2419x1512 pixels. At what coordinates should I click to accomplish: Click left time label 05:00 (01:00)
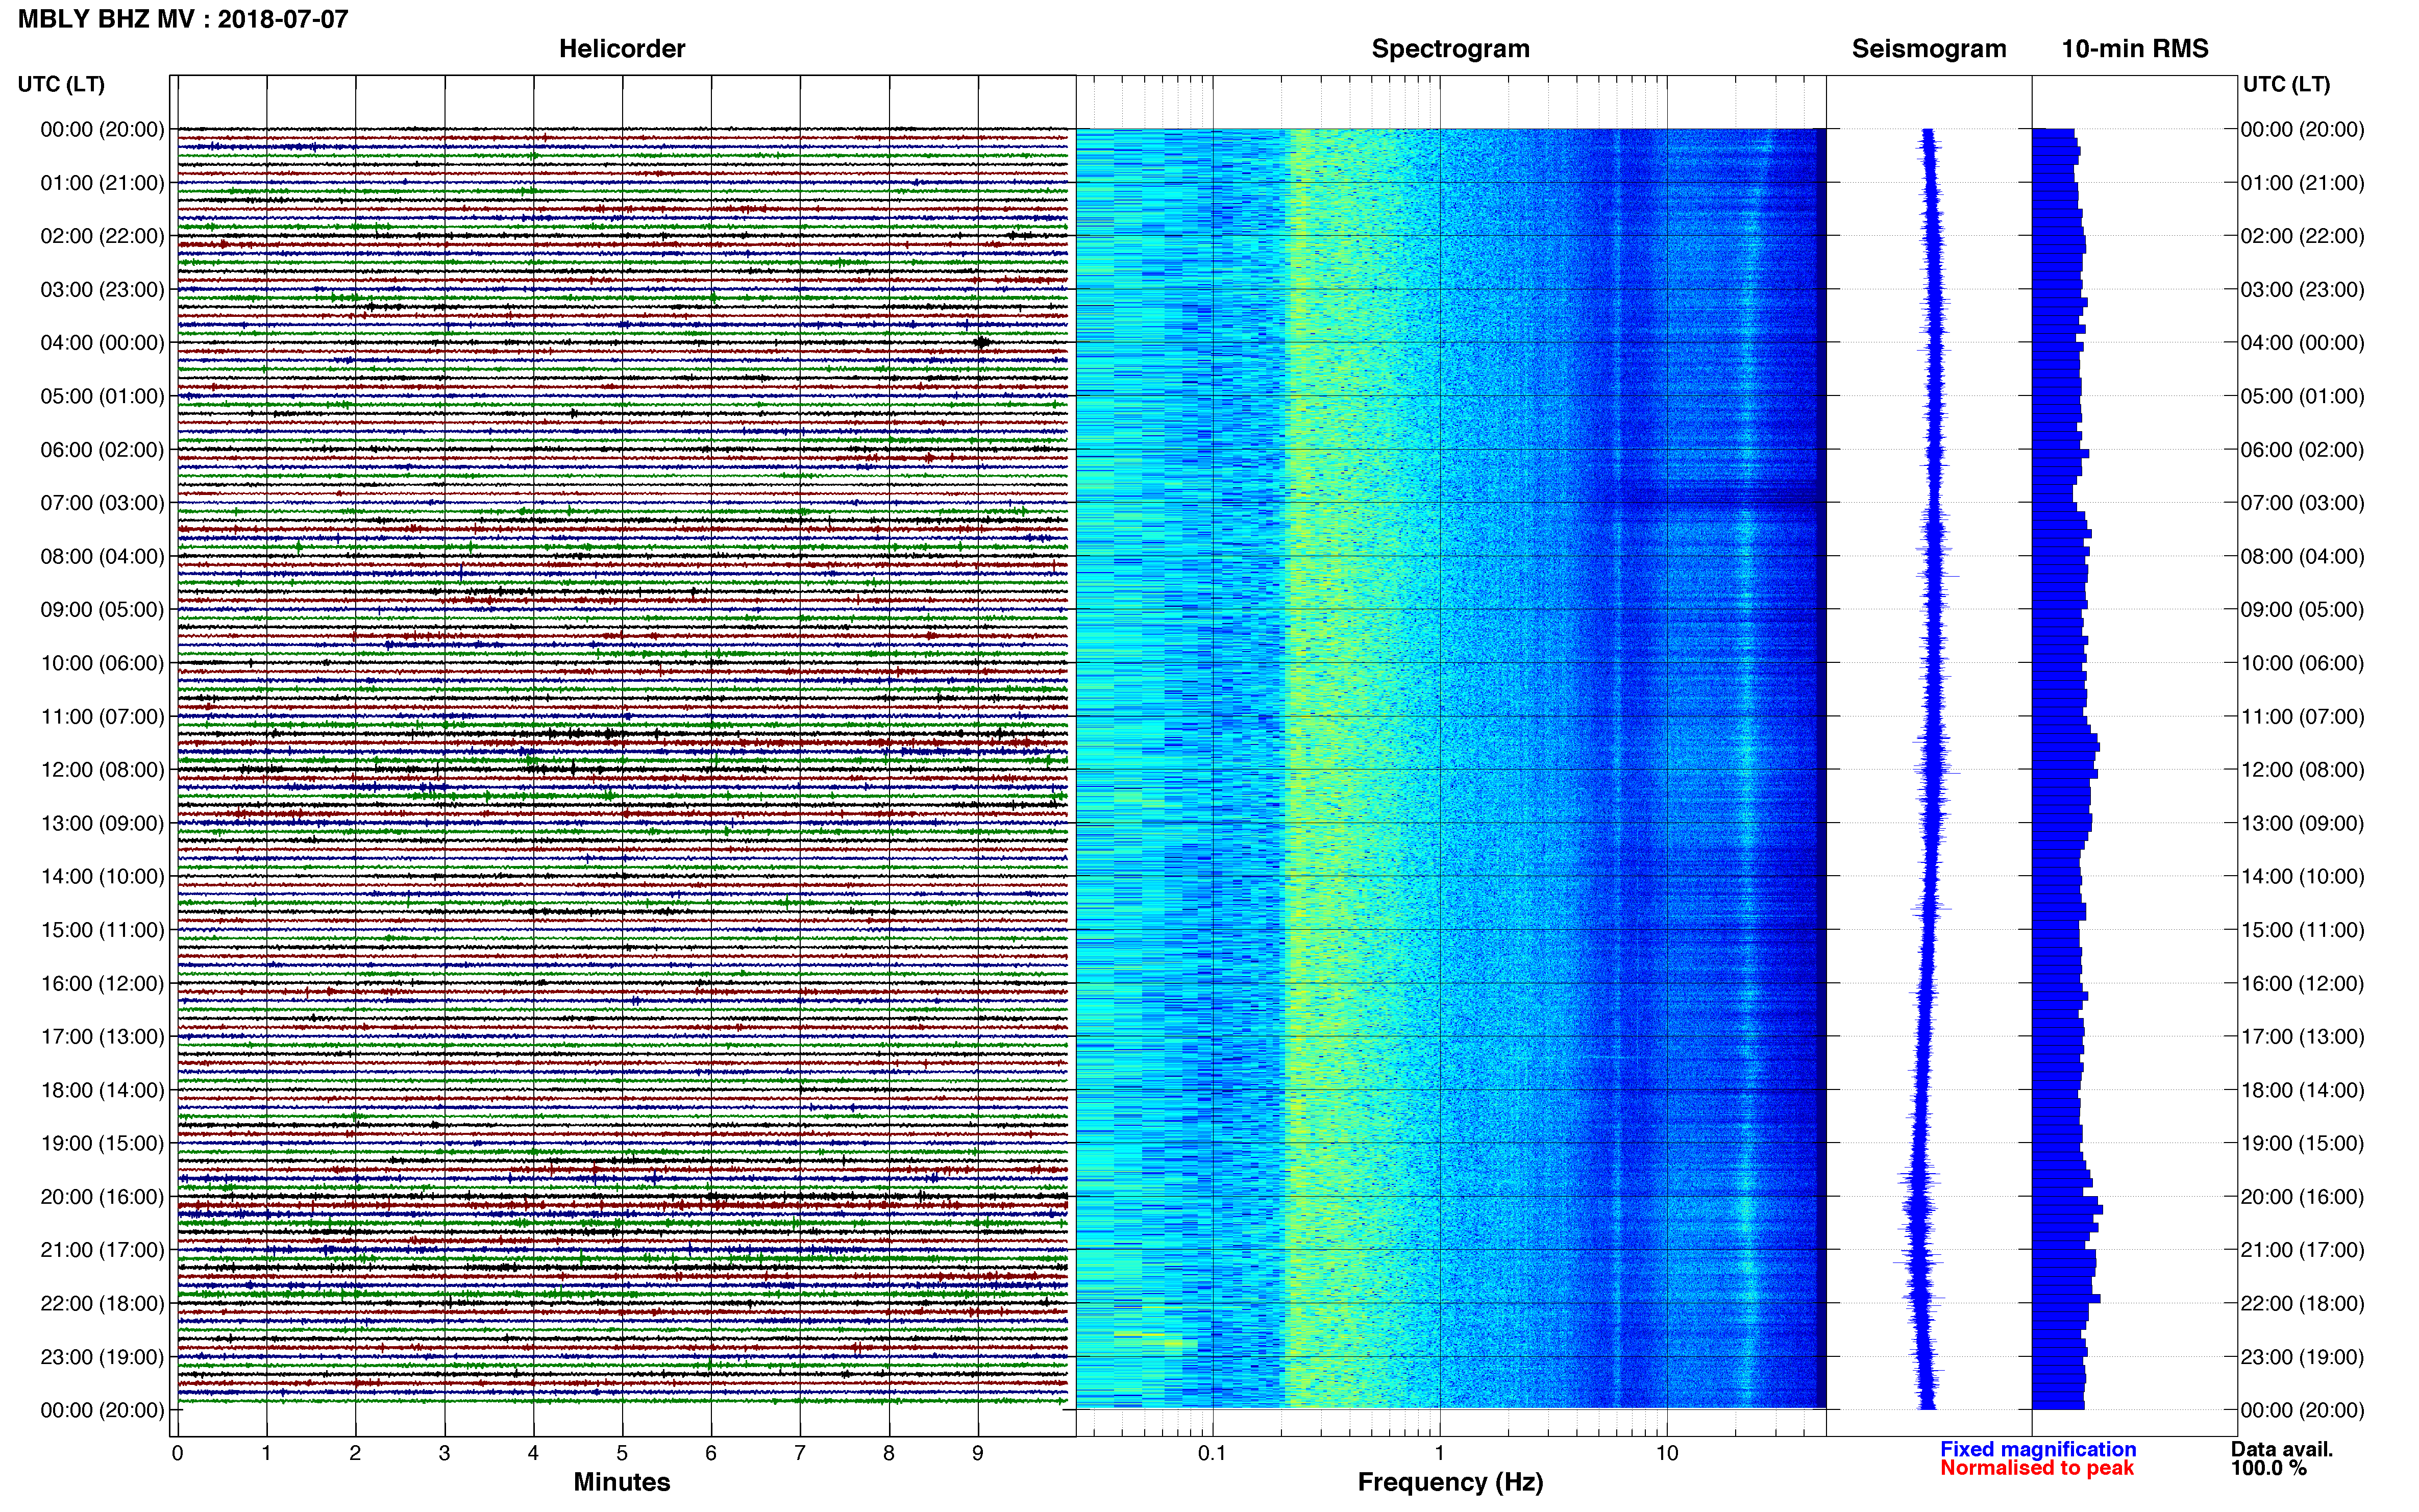[x=102, y=396]
